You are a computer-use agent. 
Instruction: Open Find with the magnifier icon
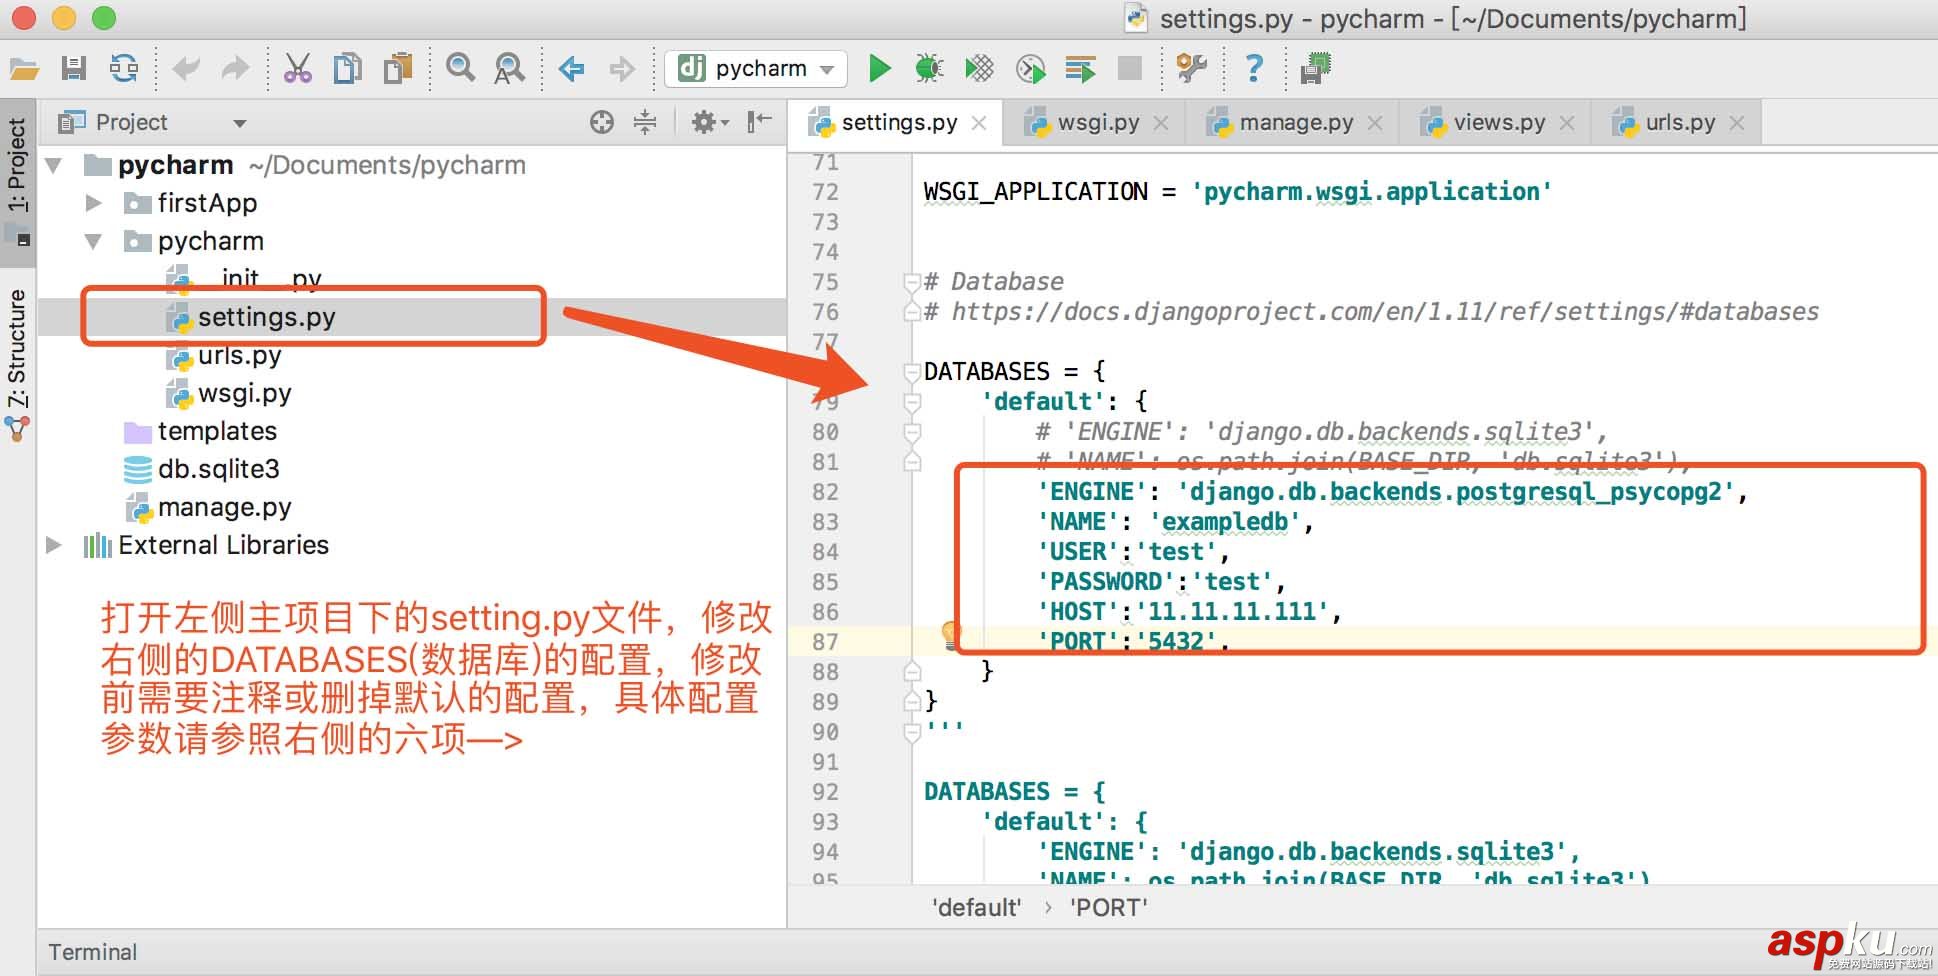[460, 68]
